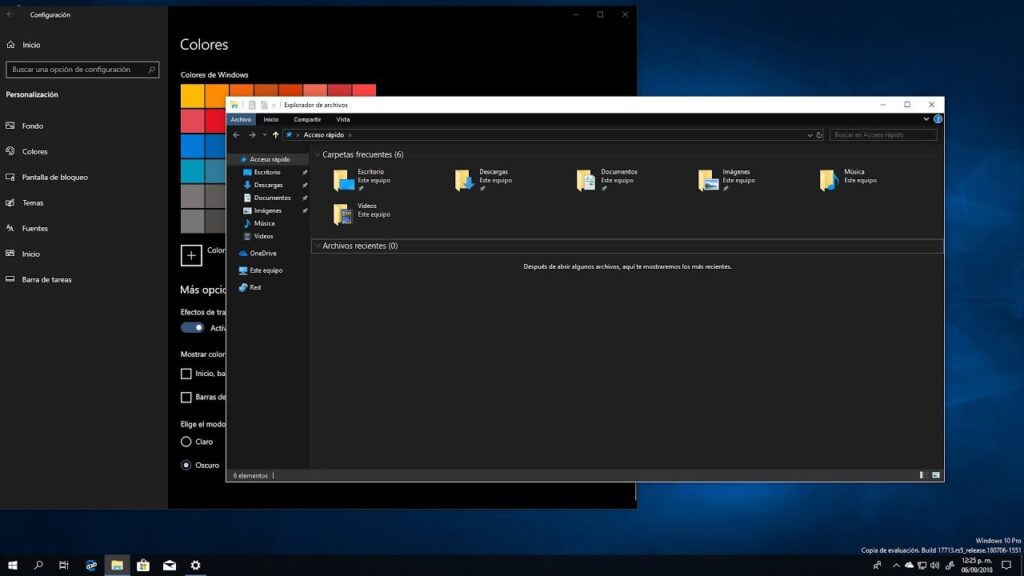
Task: Open the Música folder icon
Action: [828, 180]
